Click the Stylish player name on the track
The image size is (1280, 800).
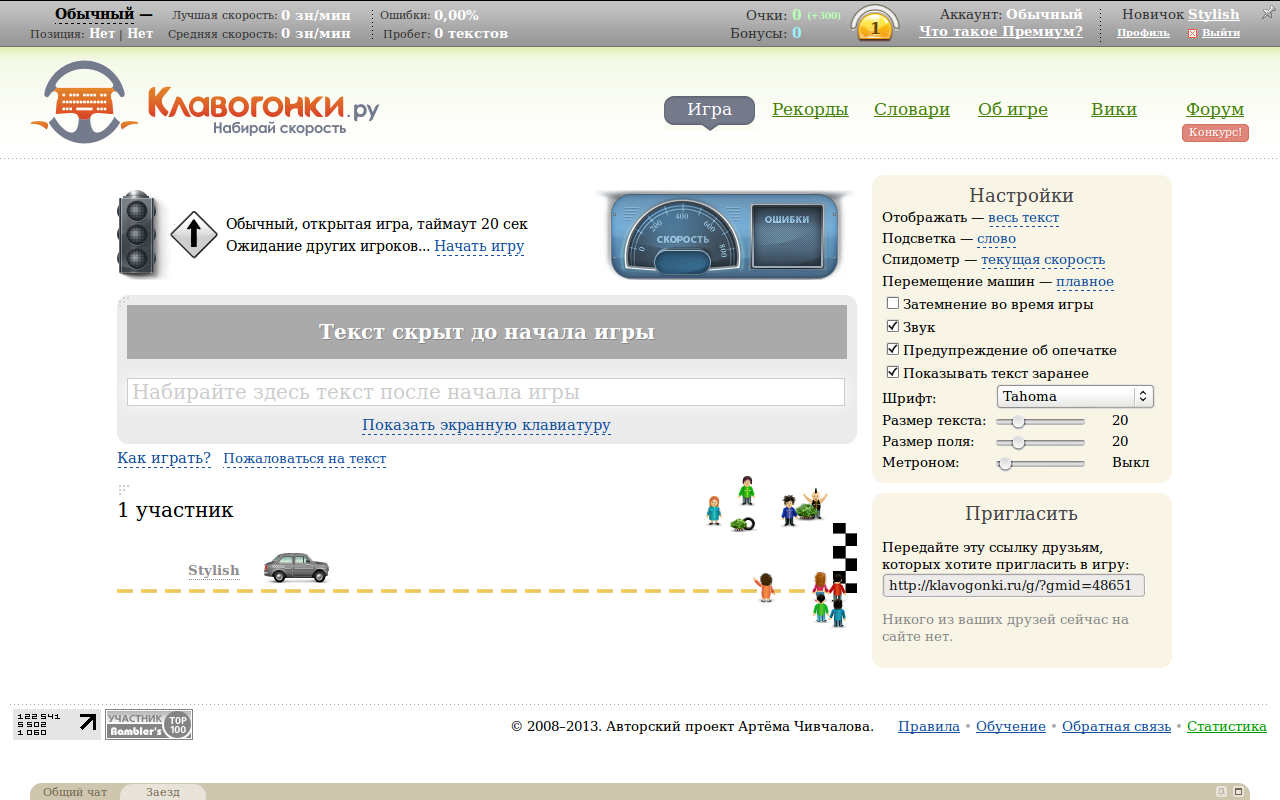[214, 571]
